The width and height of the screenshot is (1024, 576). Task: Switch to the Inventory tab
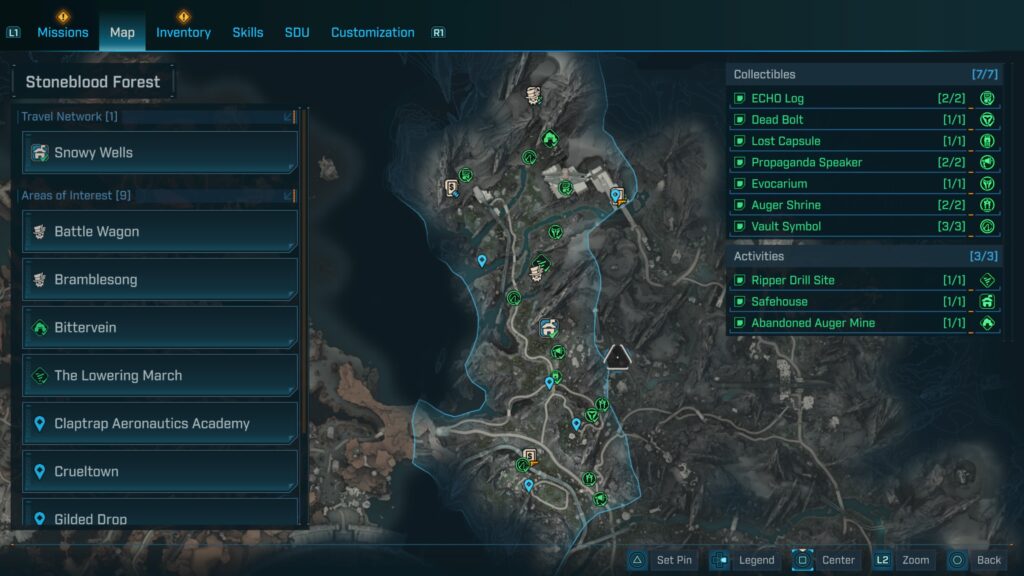tap(183, 31)
